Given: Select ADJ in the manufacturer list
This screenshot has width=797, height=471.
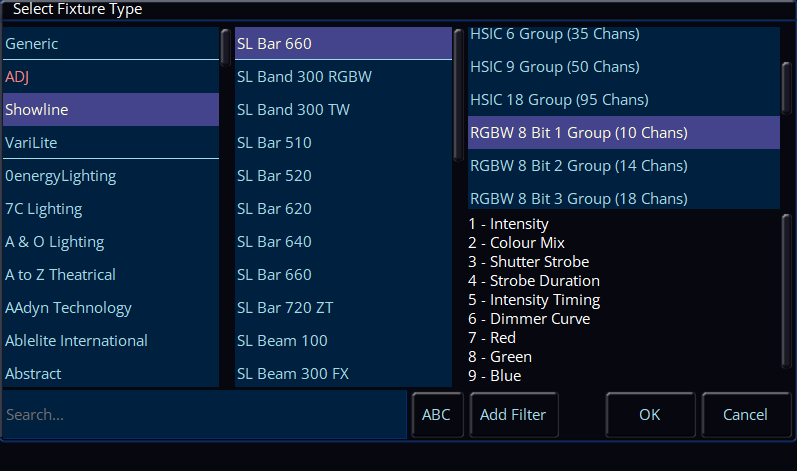Looking at the screenshot, I should pyautogui.click(x=111, y=77).
